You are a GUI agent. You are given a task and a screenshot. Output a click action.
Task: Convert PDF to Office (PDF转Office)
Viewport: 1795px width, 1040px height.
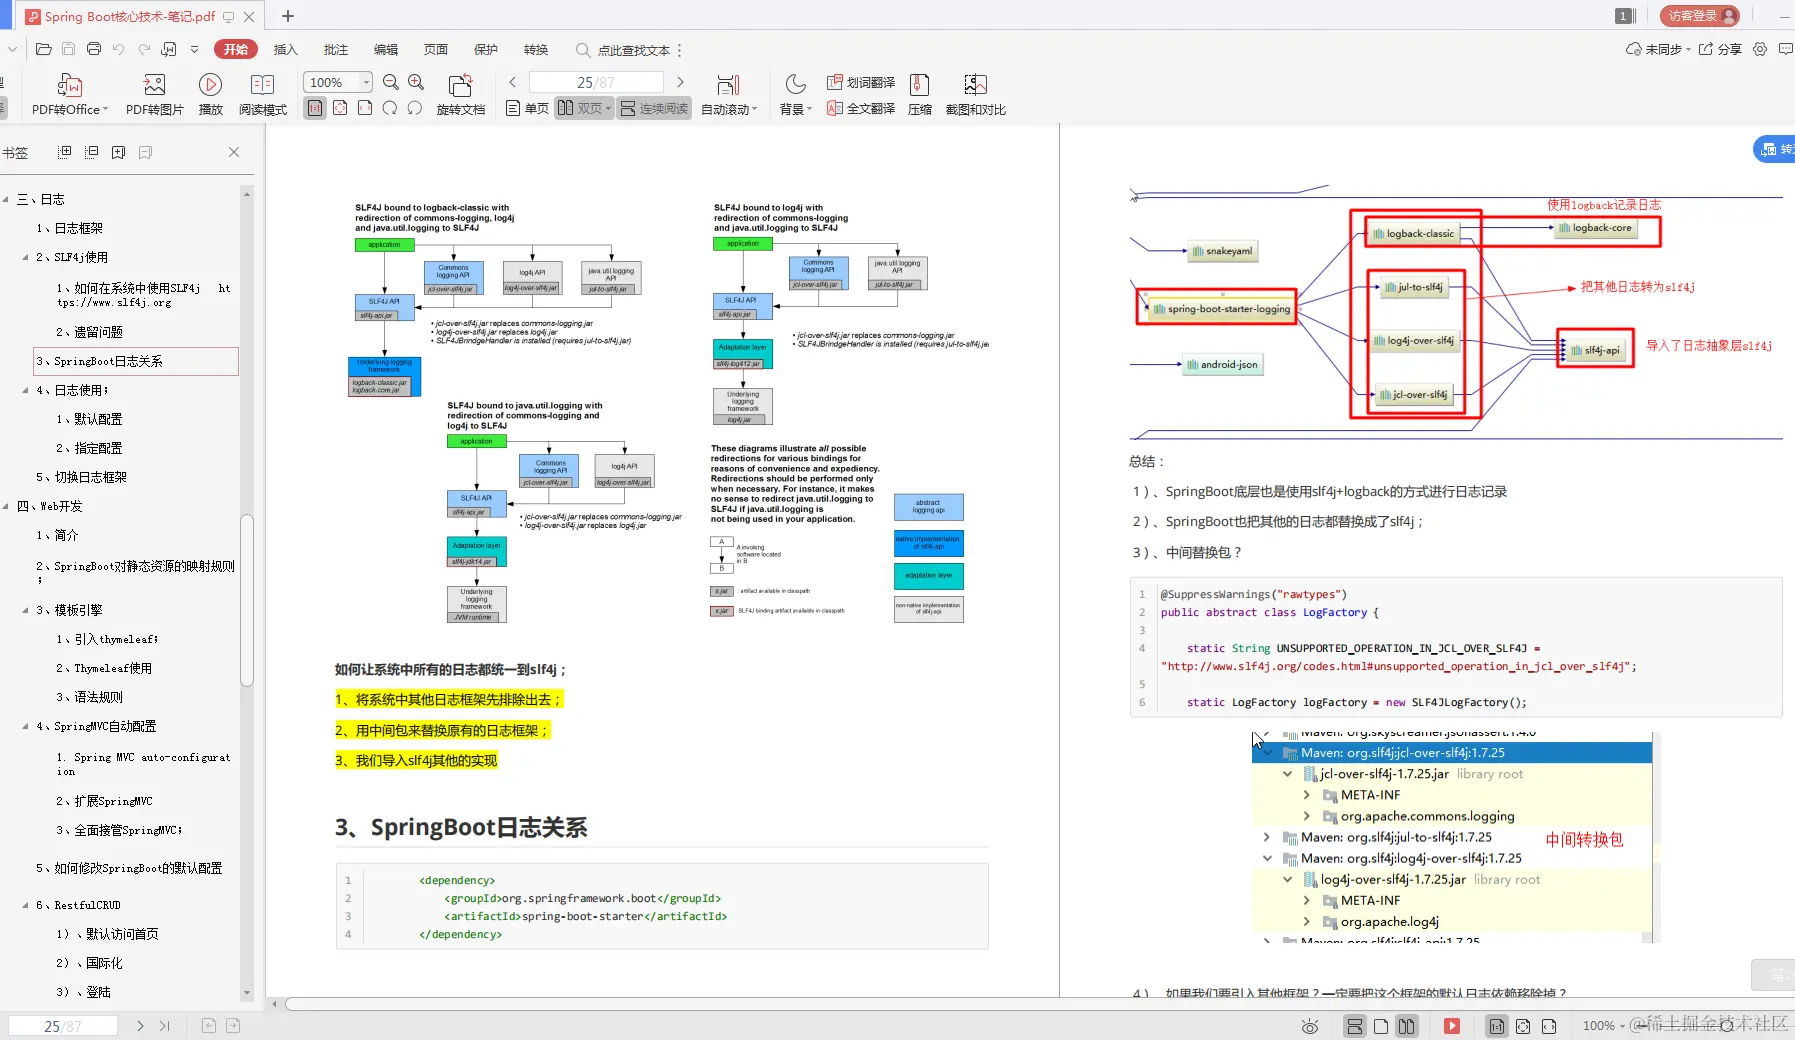point(70,95)
